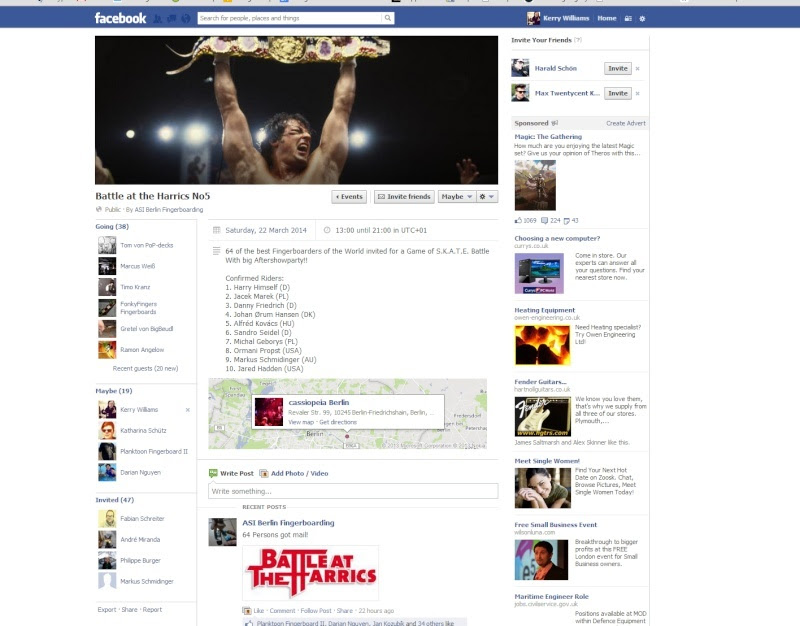Click the Add Photo / Video icon

tap(264, 473)
